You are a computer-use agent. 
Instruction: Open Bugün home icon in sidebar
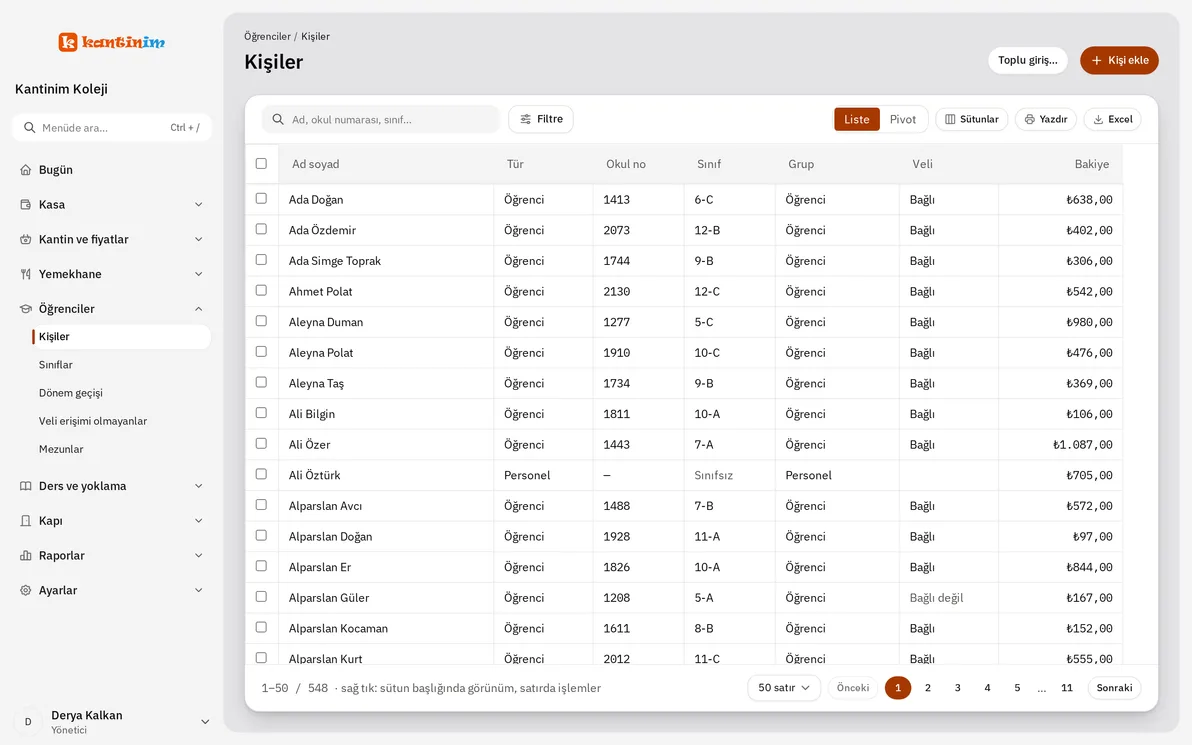26,170
